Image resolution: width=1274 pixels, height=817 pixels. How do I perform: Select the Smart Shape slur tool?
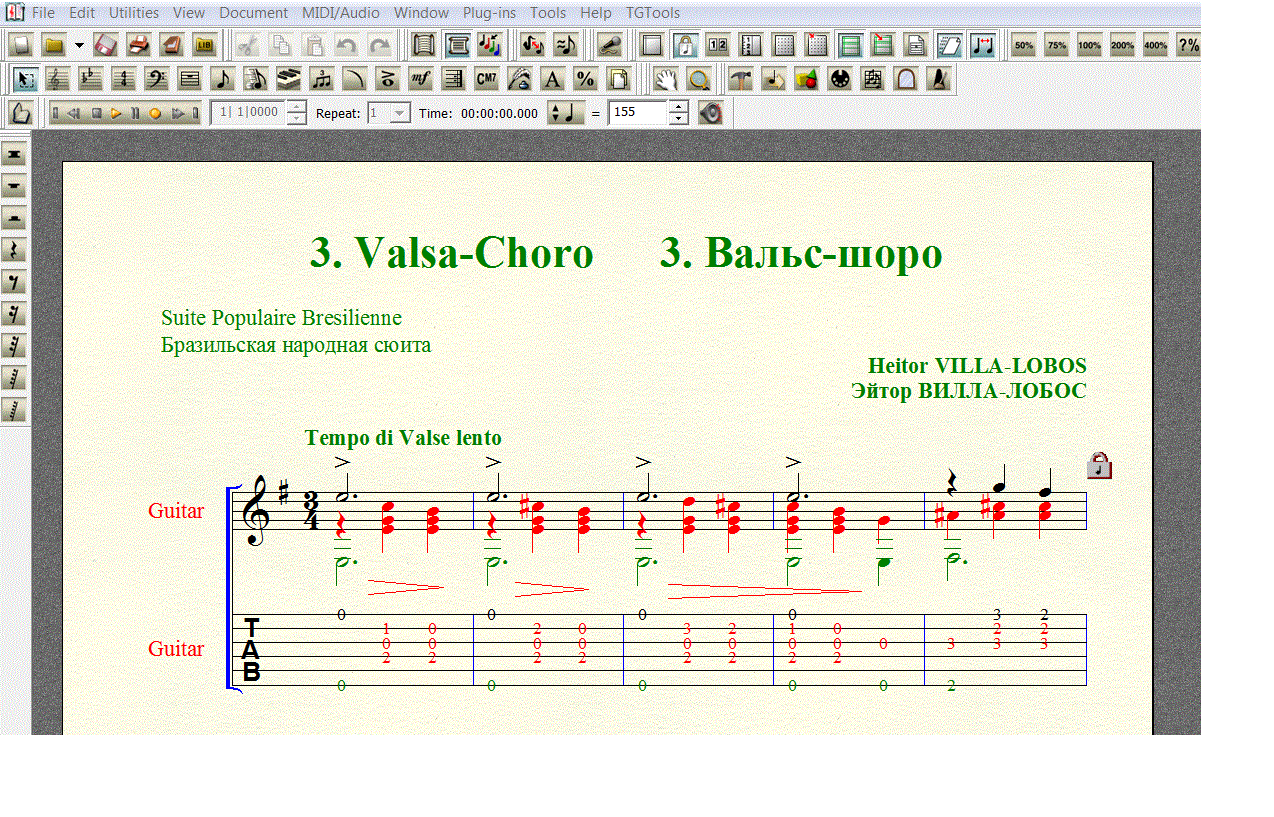point(354,79)
